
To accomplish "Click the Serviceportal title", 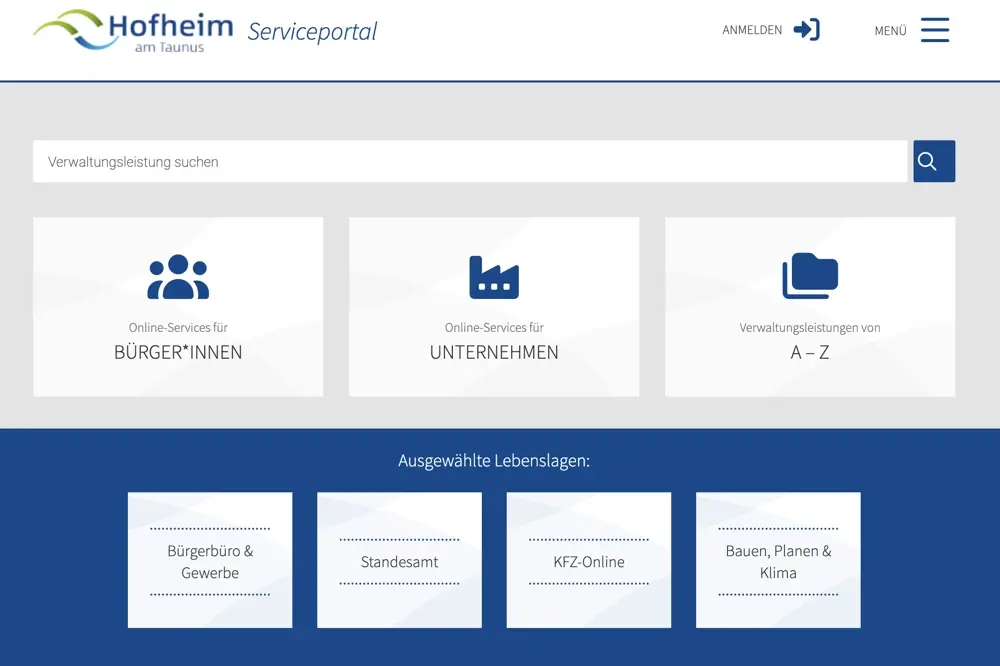I will click(x=312, y=31).
